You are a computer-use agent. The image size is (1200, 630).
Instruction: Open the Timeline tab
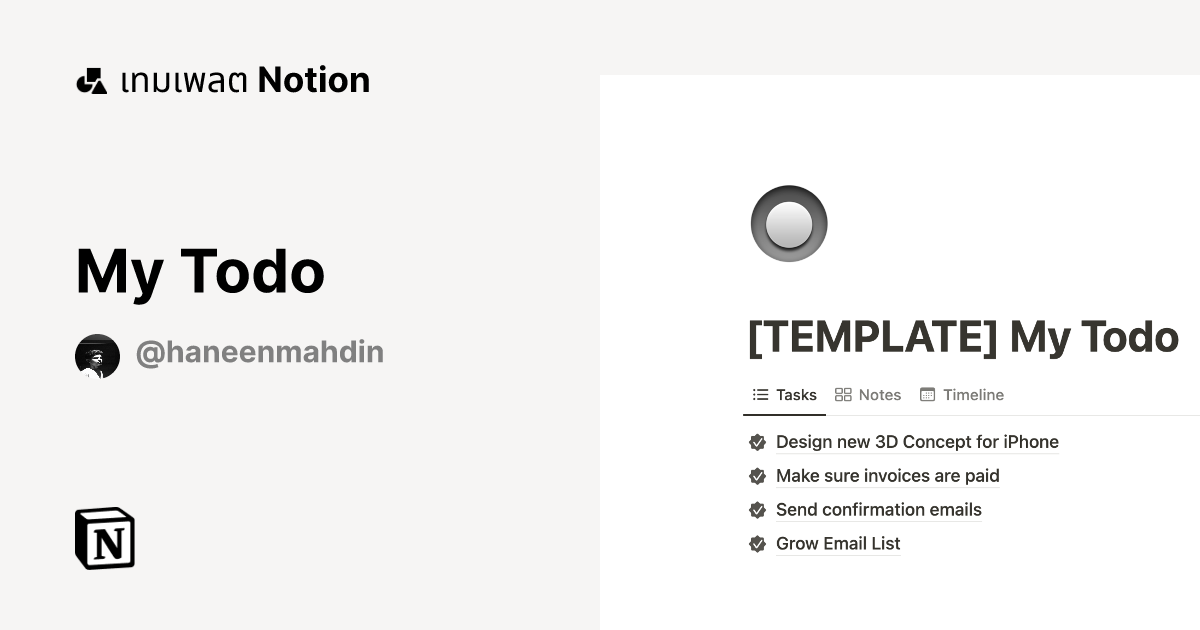click(973, 394)
